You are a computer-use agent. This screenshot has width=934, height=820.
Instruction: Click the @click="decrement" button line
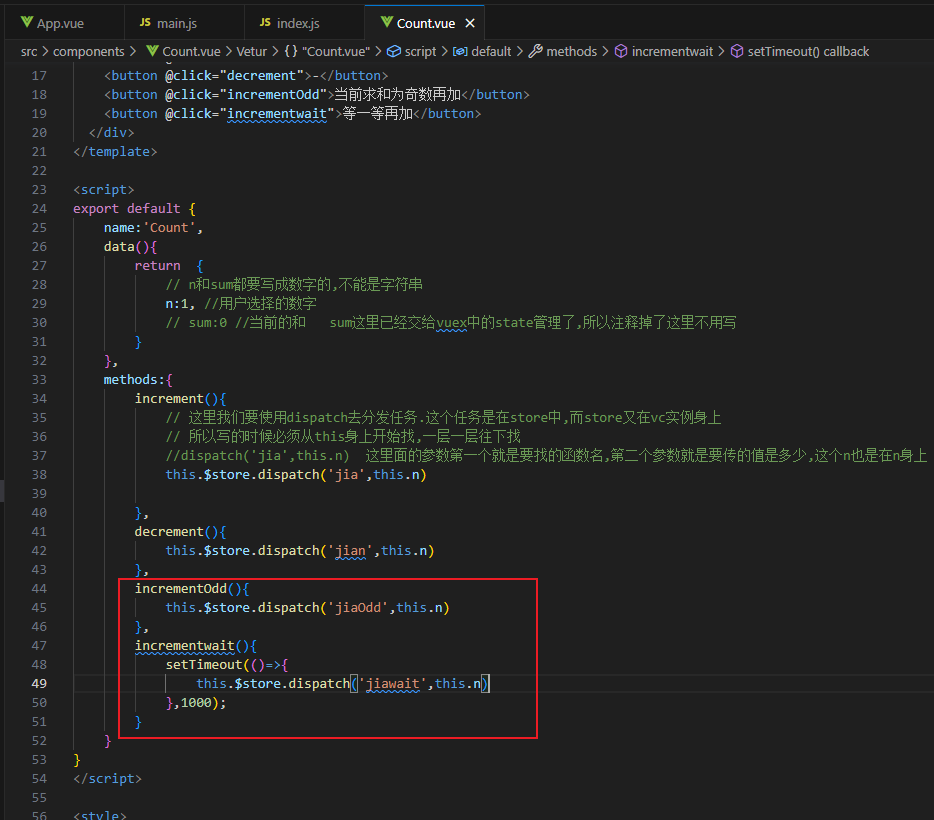pyautogui.click(x=246, y=76)
